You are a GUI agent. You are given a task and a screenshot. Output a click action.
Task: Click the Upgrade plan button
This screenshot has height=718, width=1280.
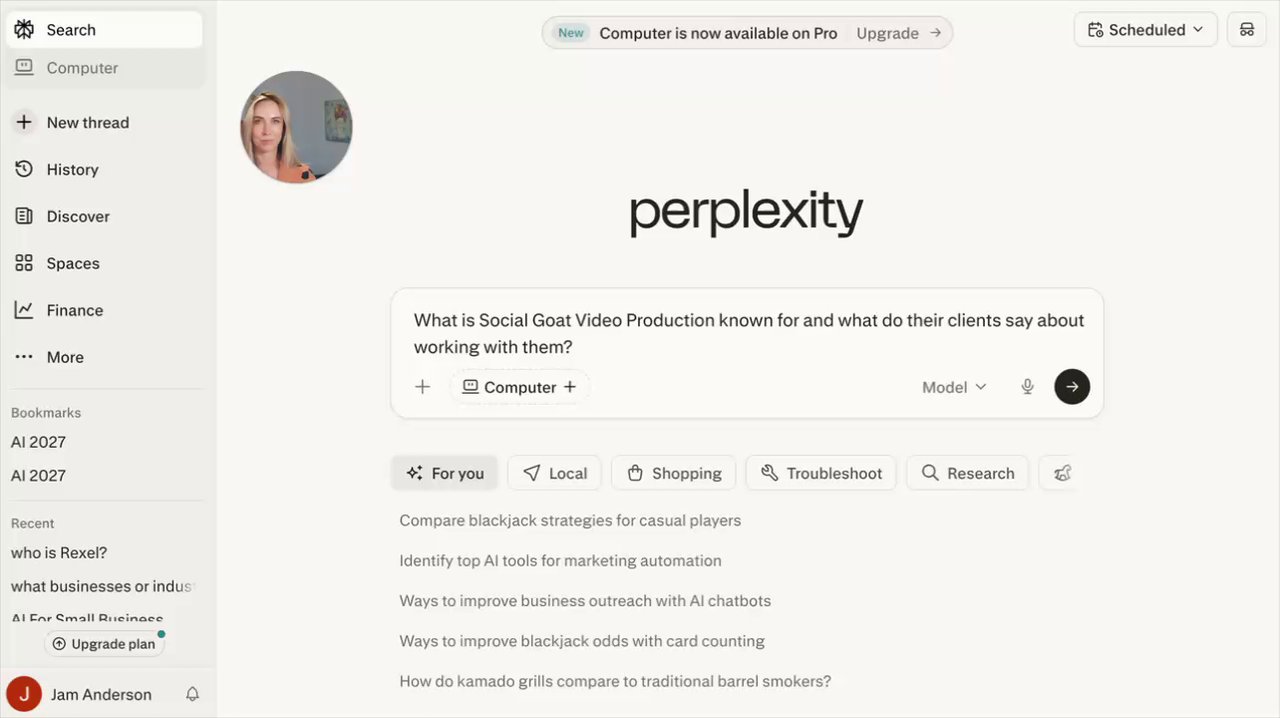(x=104, y=644)
